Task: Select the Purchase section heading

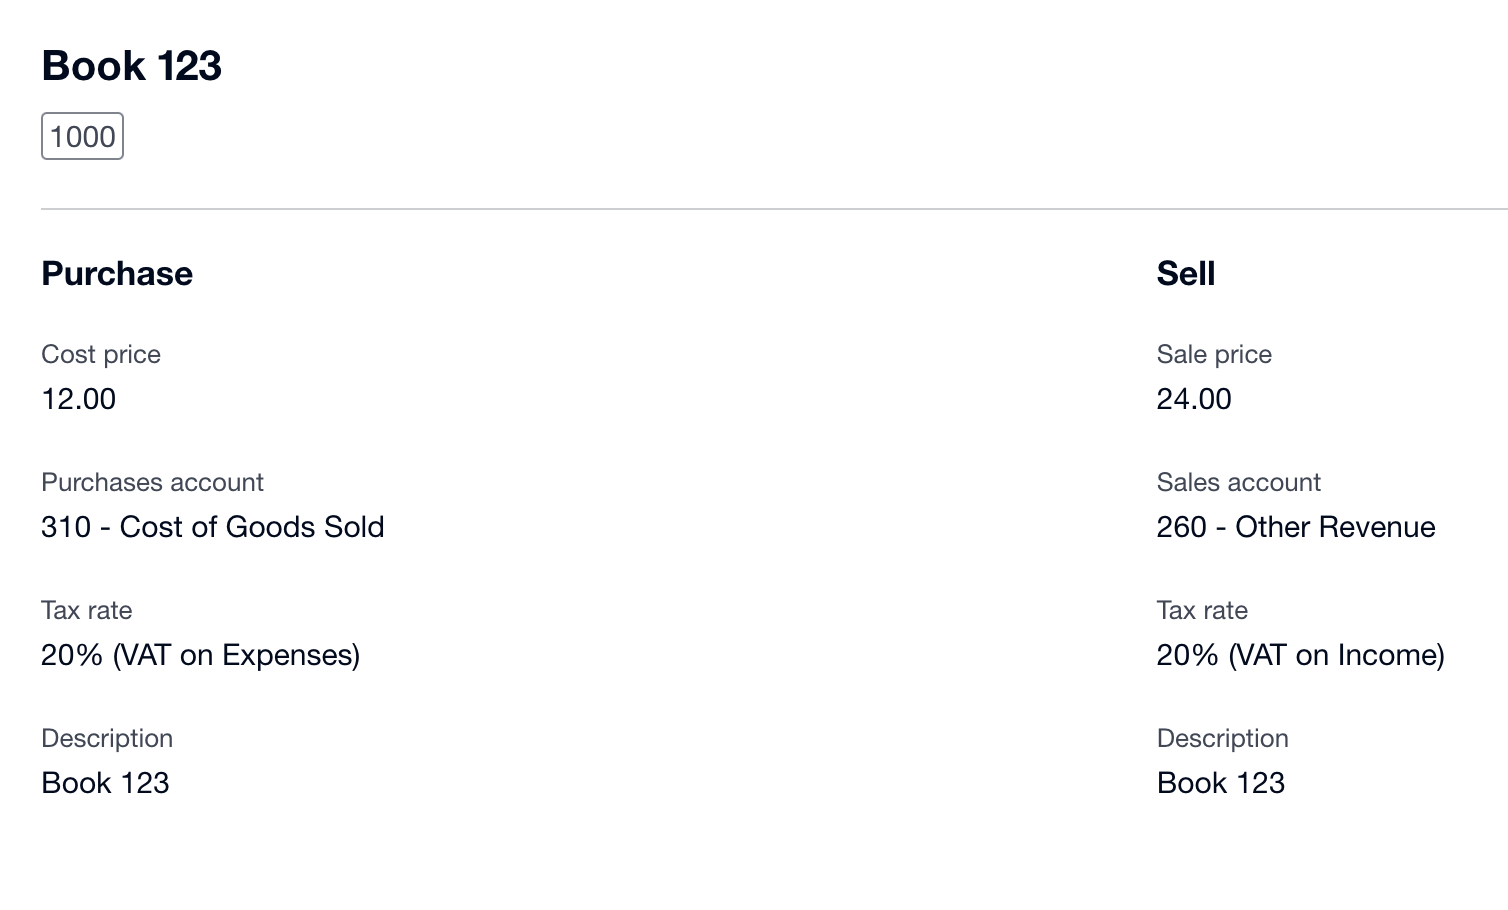Action: coord(117,274)
